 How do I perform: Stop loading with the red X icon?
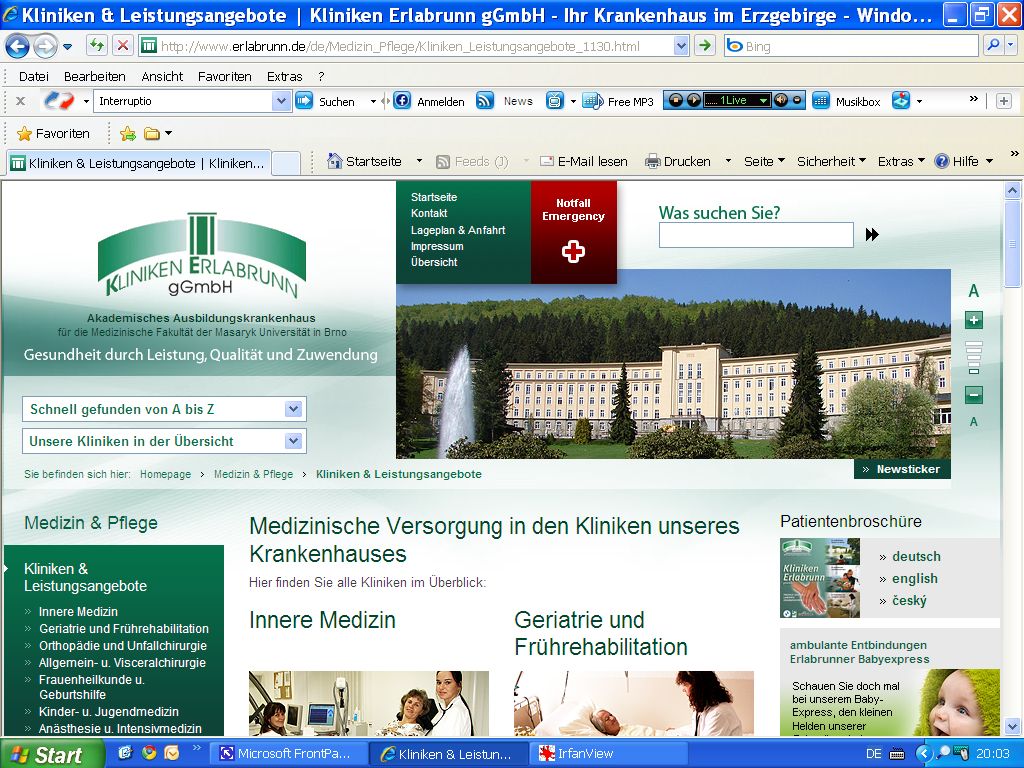tap(122, 46)
